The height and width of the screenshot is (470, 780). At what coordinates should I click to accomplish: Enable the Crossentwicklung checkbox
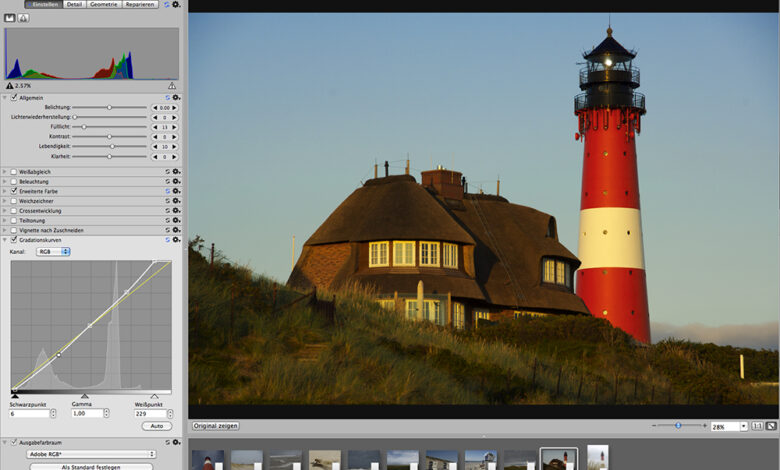[x=13, y=211]
